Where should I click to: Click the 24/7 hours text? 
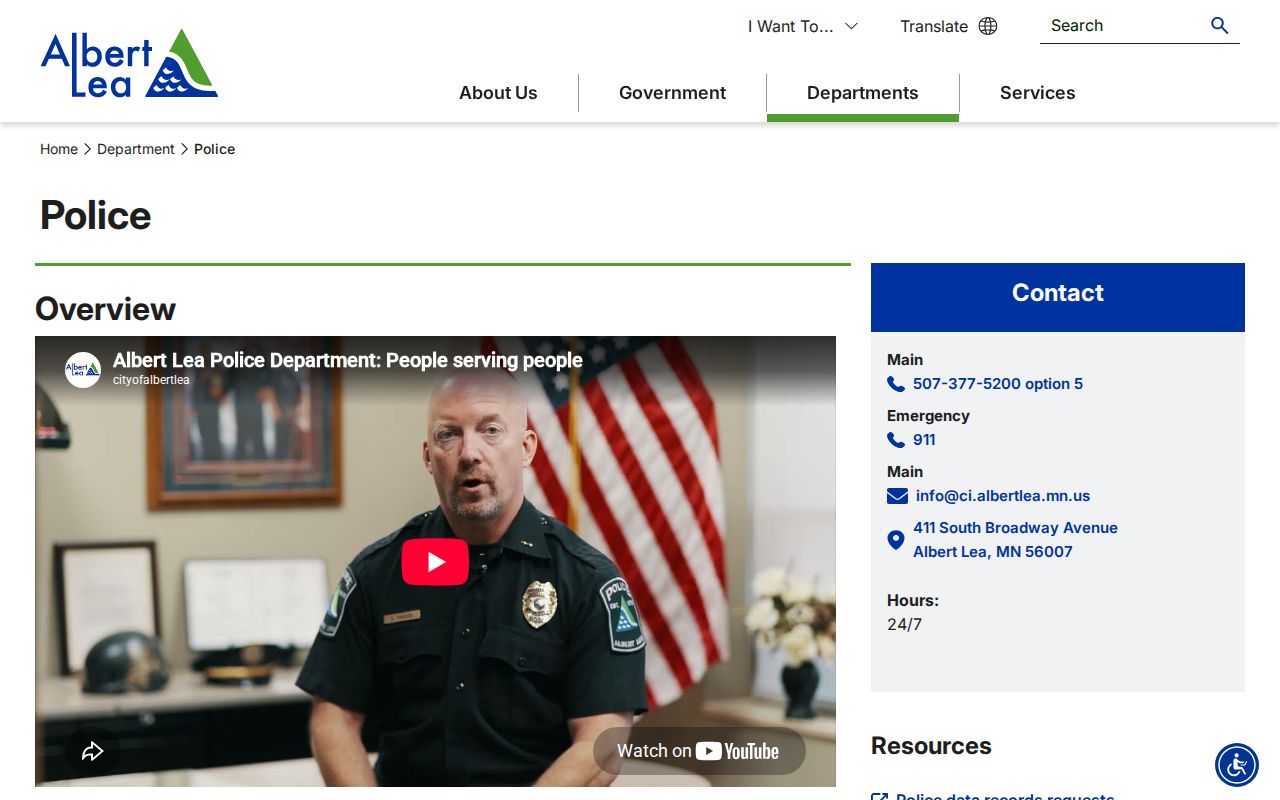point(904,625)
